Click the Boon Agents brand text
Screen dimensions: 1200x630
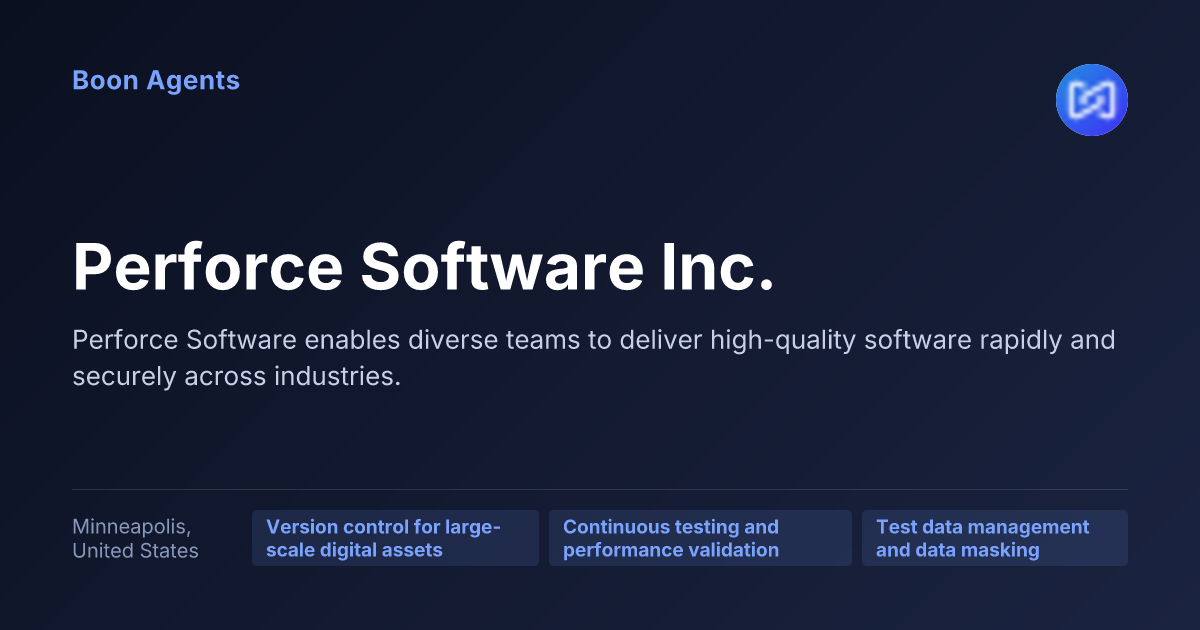tap(156, 81)
